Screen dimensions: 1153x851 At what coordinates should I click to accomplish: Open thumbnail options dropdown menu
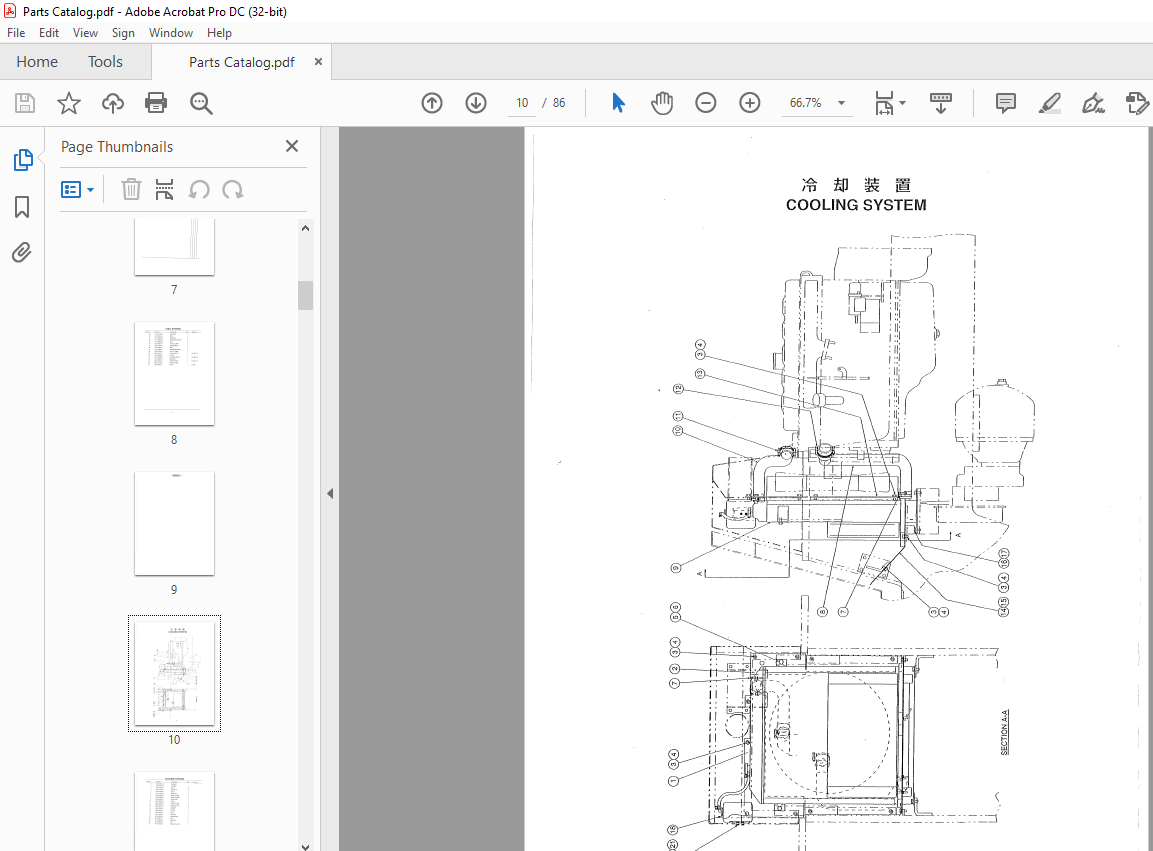point(77,190)
